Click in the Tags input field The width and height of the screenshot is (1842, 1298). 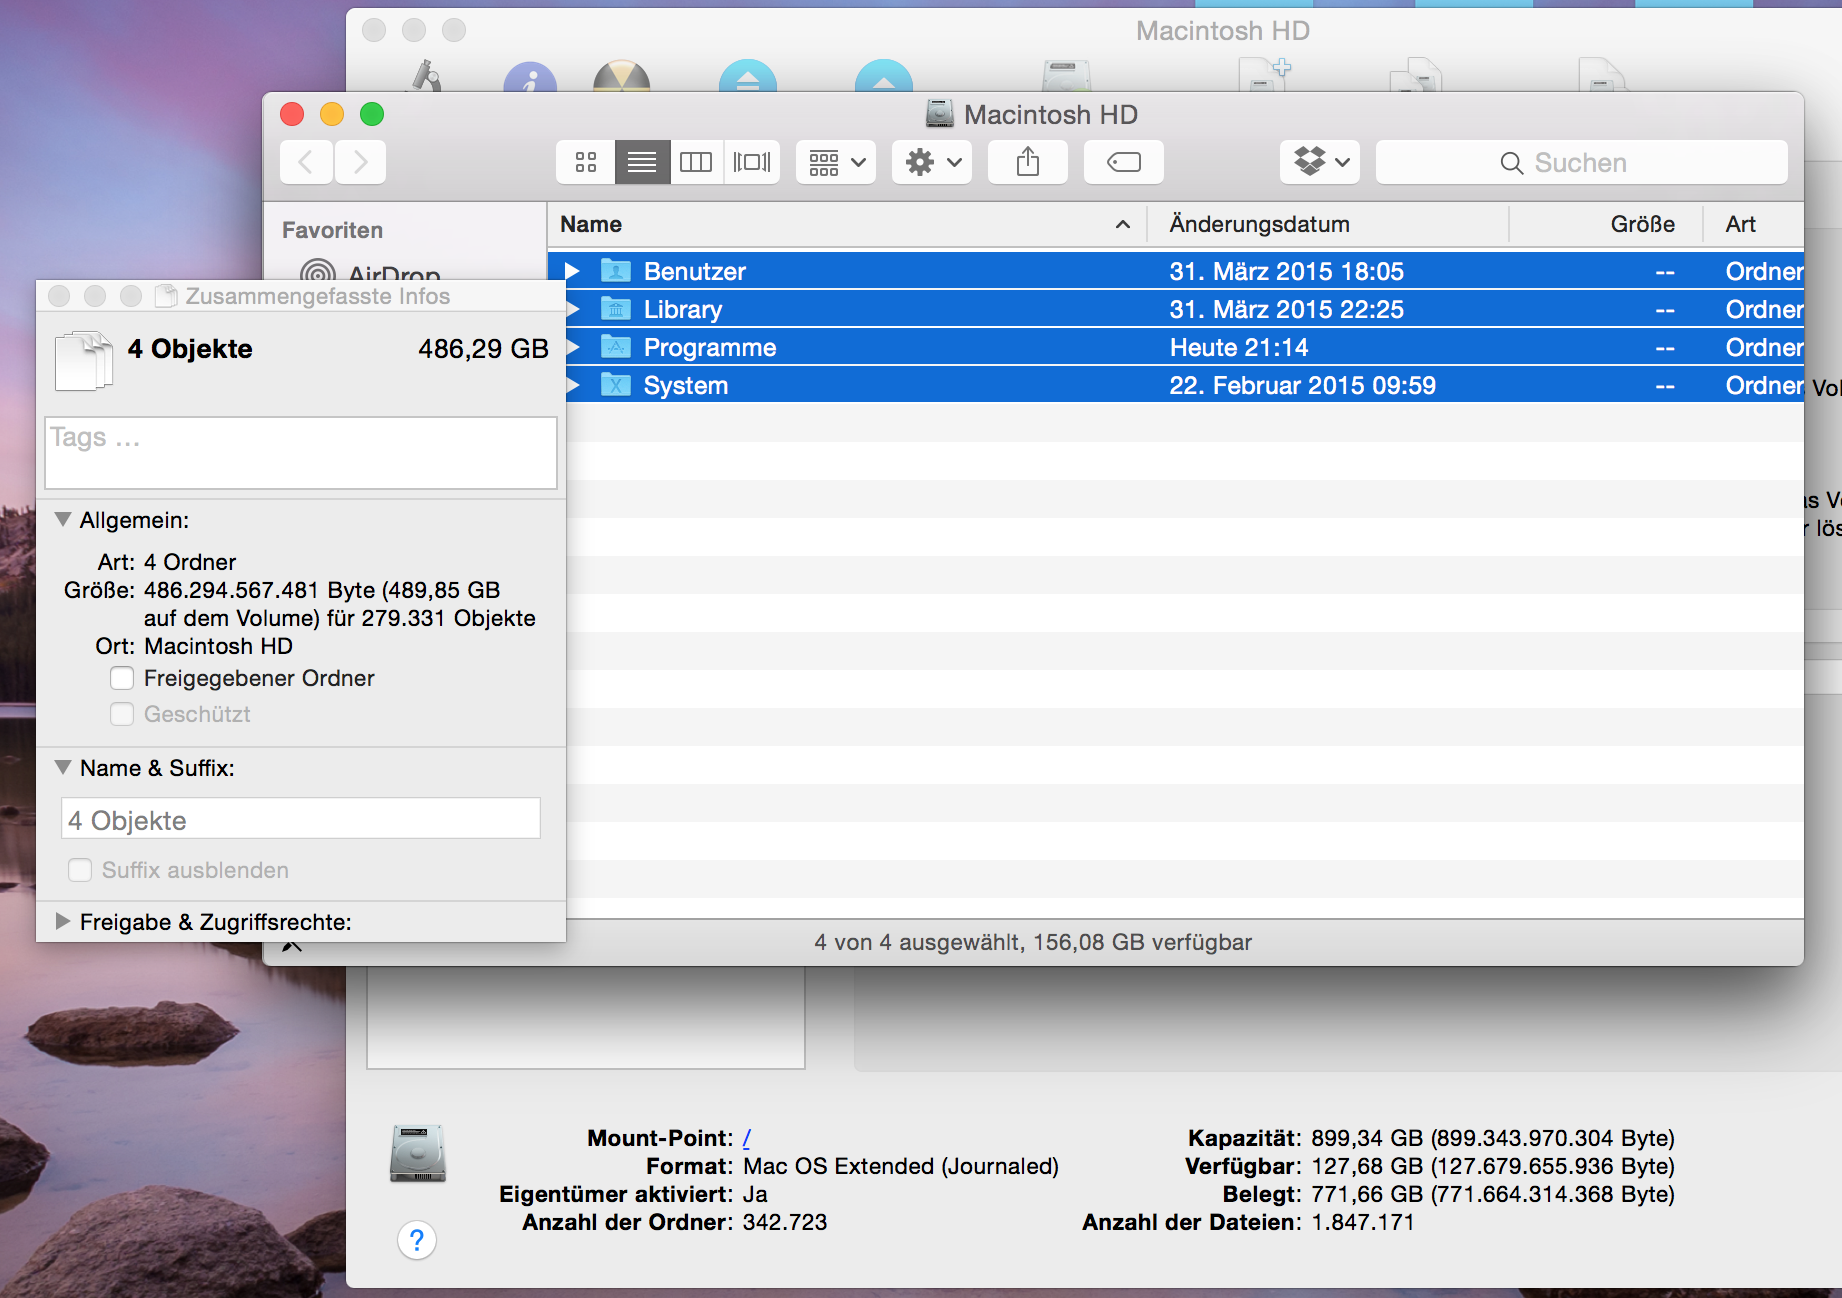click(300, 453)
